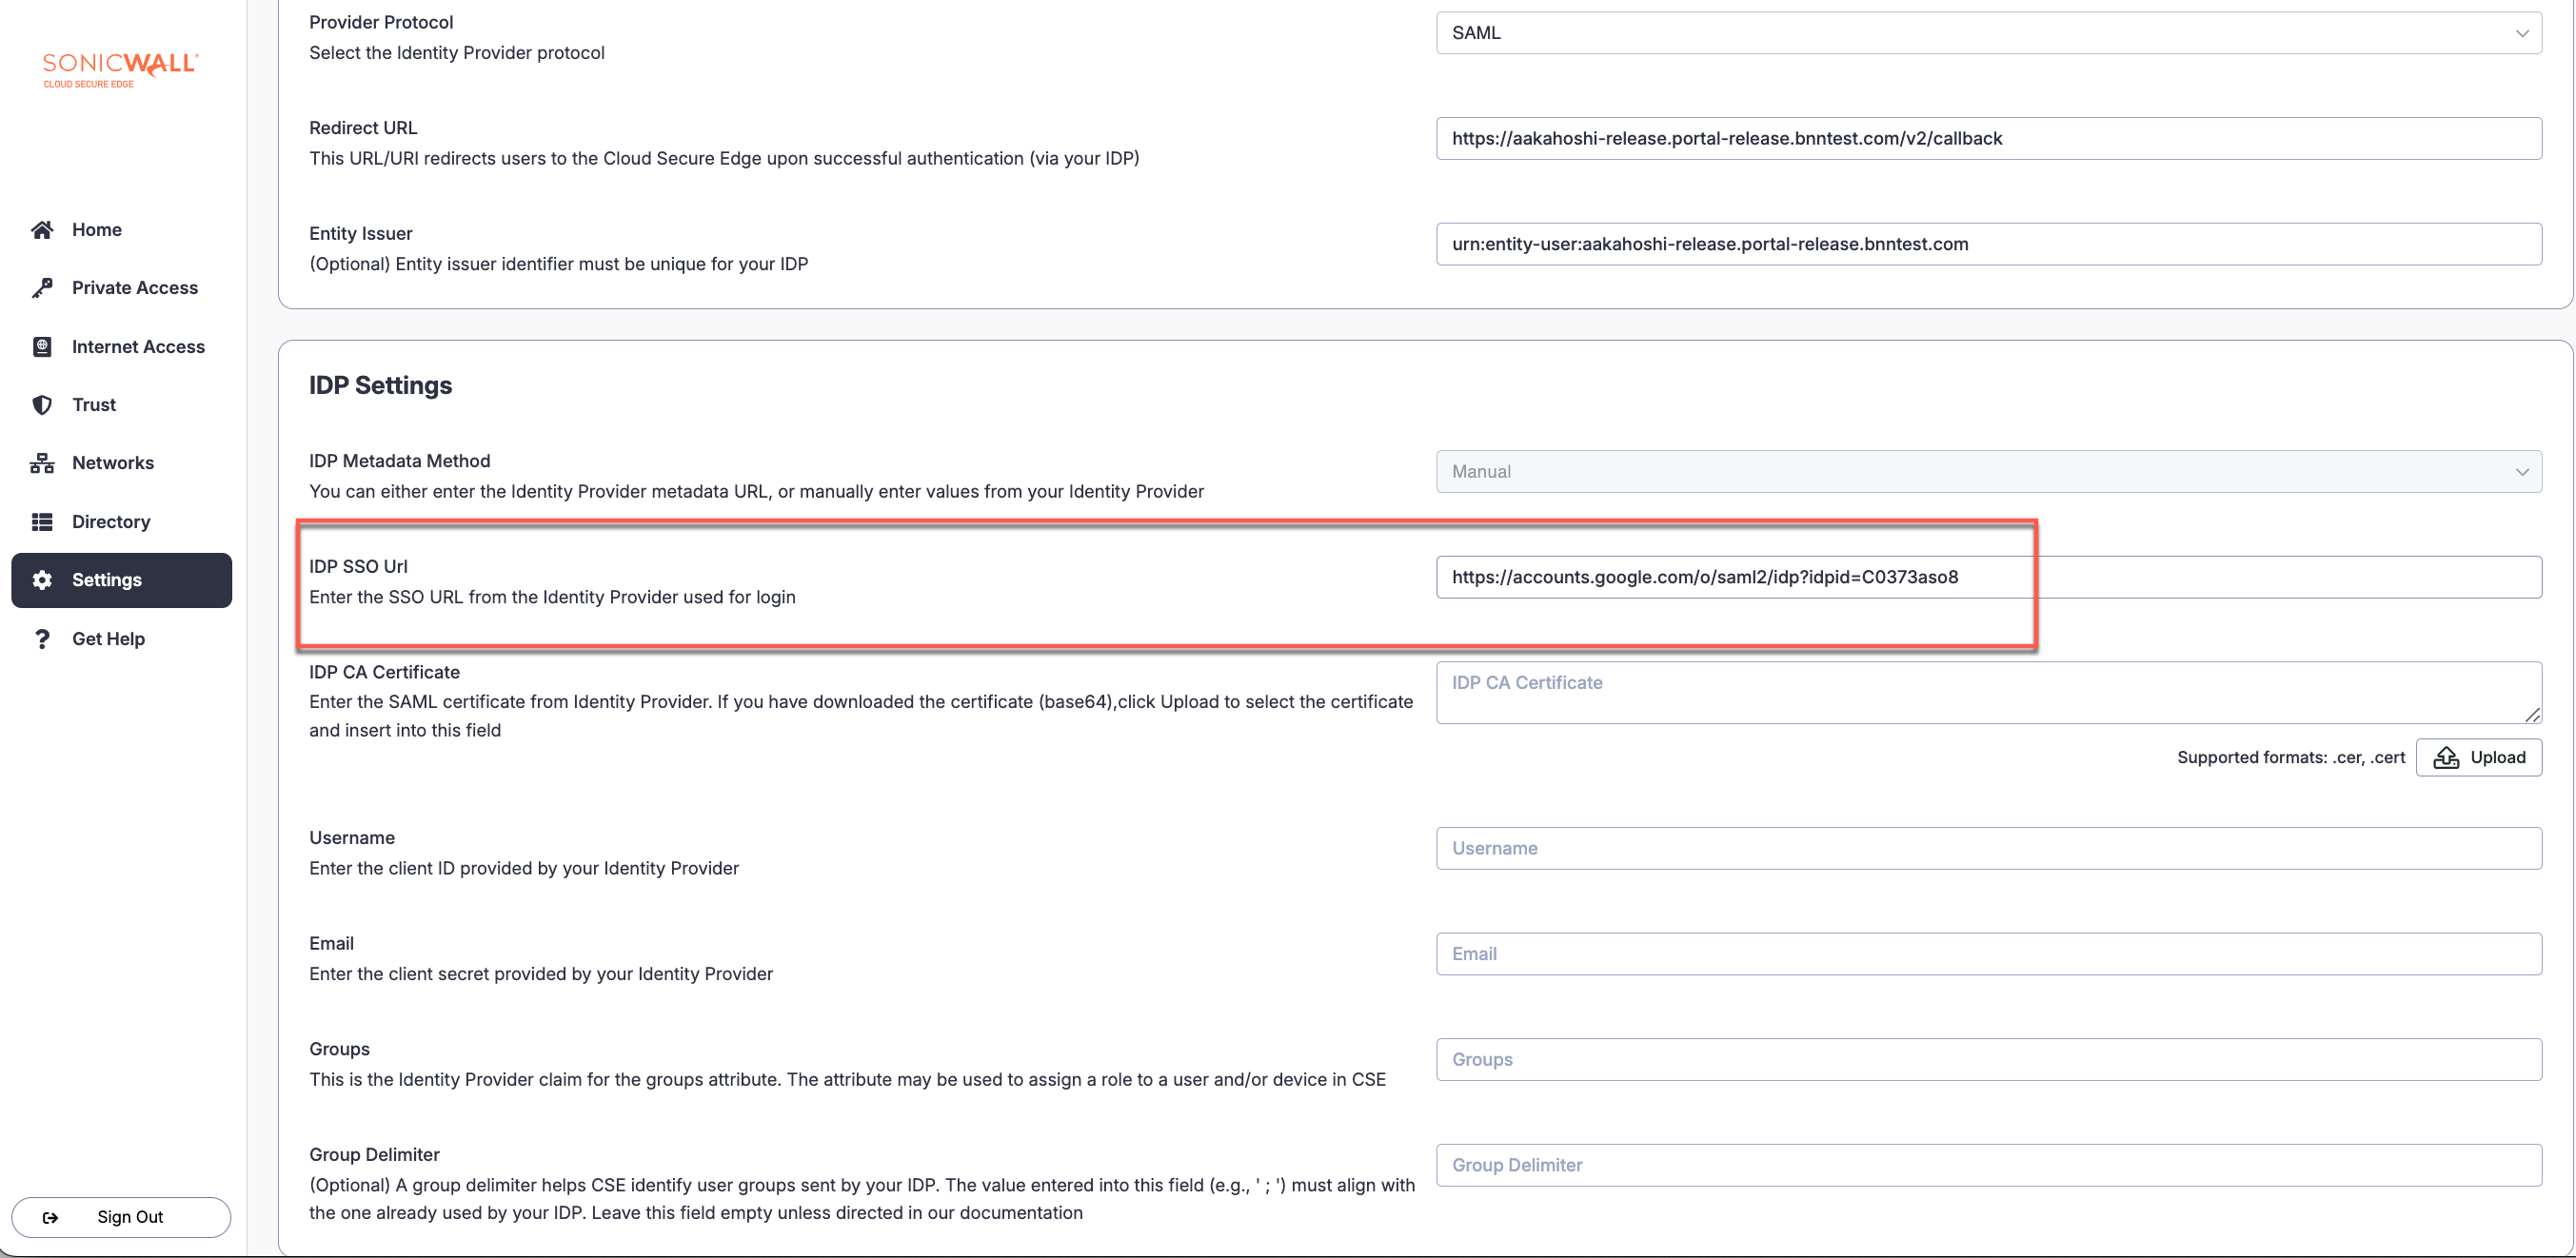Image resolution: width=2576 pixels, height=1258 pixels.
Task: Click the Trust shield icon
Action: [42, 405]
